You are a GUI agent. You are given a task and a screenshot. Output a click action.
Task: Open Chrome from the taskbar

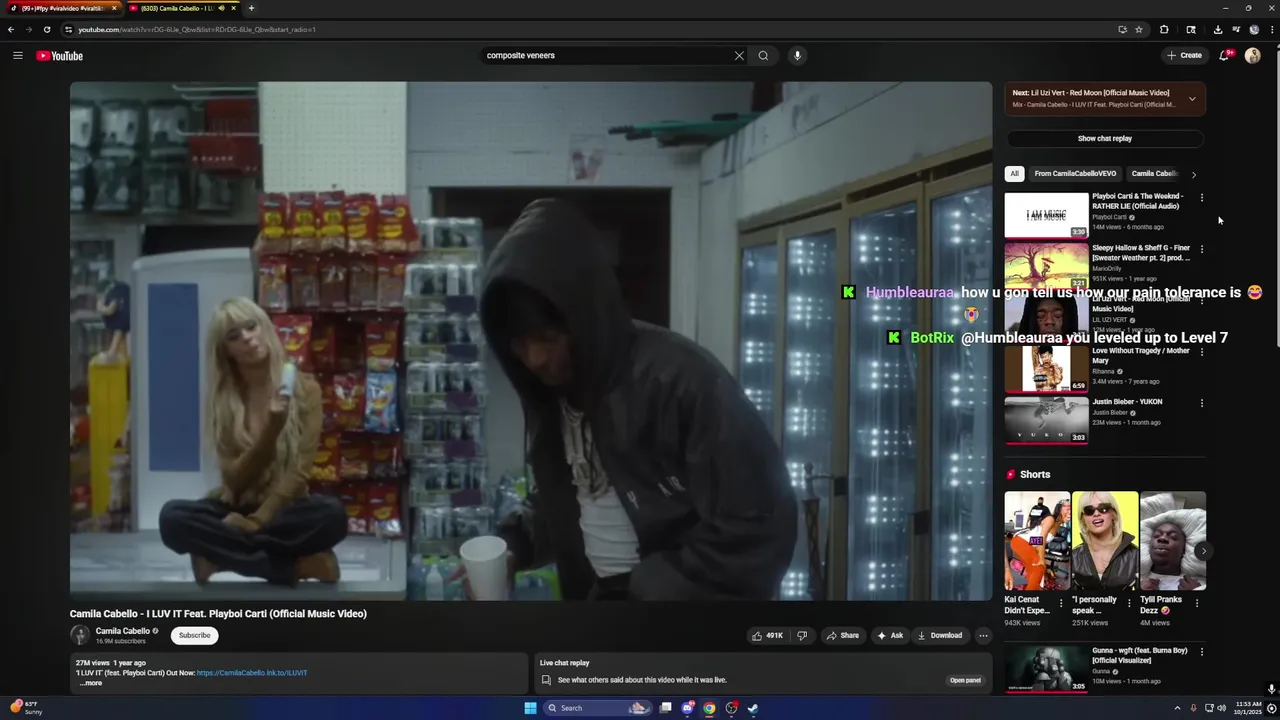(709, 708)
